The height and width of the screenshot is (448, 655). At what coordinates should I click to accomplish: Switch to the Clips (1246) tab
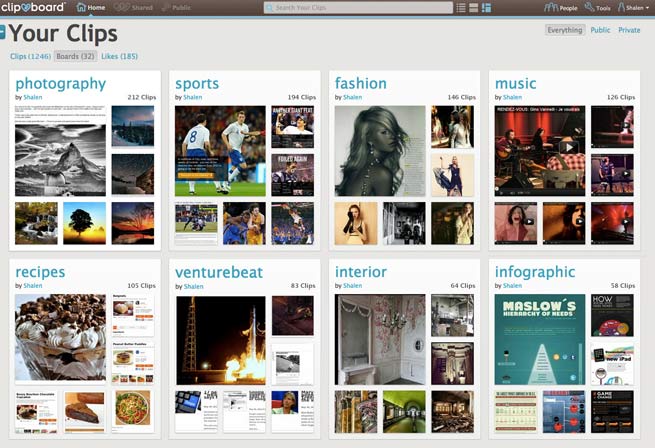pyautogui.click(x=30, y=56)
